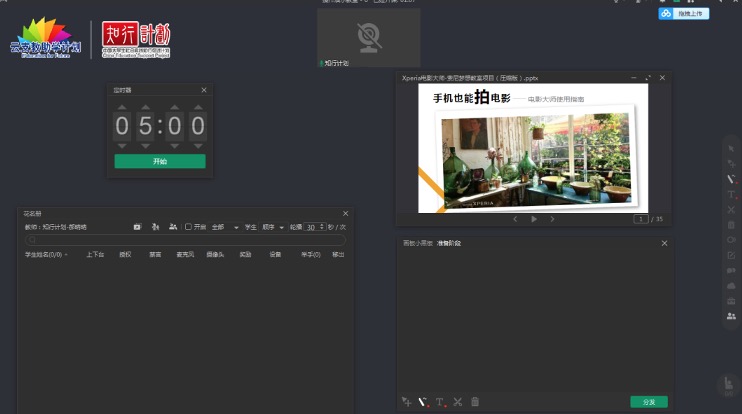
Task: Click the camera snapshot icon in roster toolbar
Action: [x=137, y=227]
